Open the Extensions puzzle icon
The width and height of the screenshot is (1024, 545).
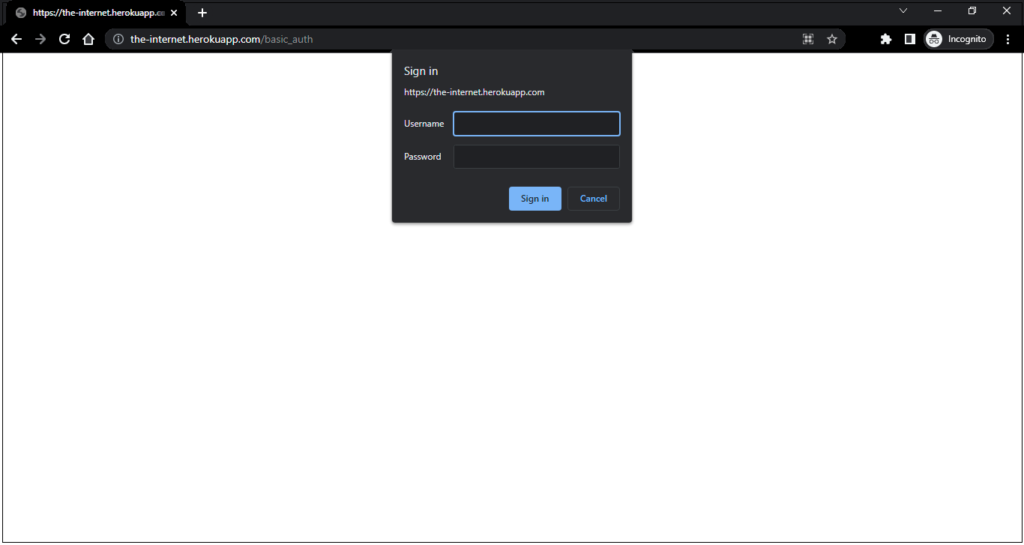click(886, 39)
